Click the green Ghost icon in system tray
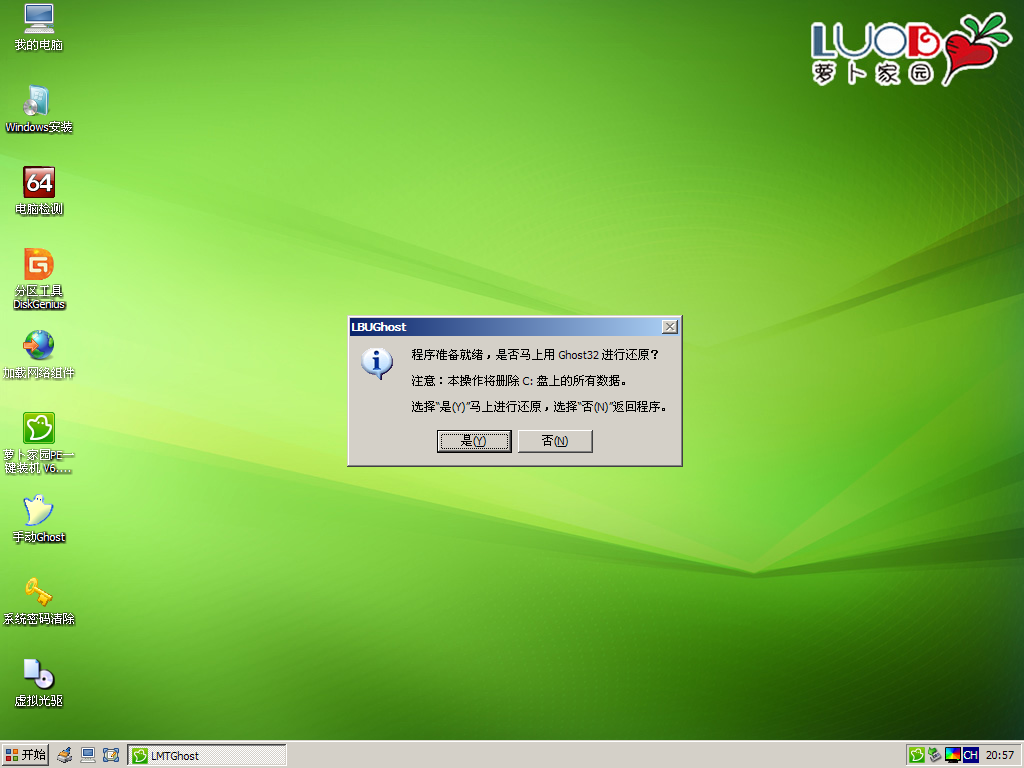 tap(918, 755)
